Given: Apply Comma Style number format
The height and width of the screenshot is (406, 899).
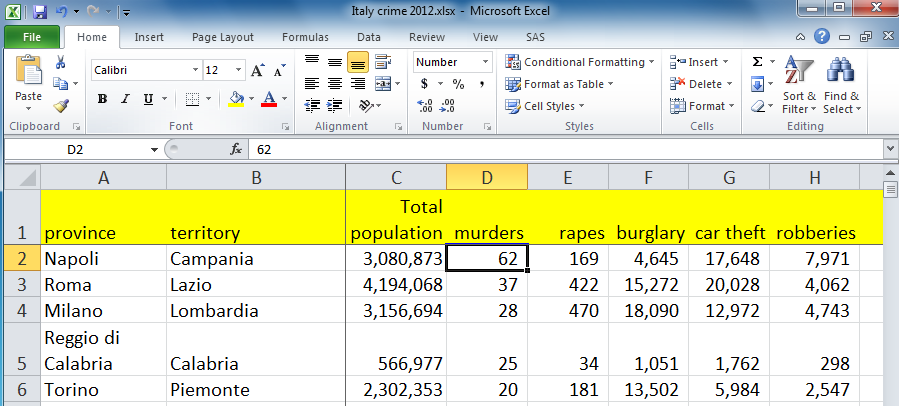Looking at the screenshot, I should [483, 84].
